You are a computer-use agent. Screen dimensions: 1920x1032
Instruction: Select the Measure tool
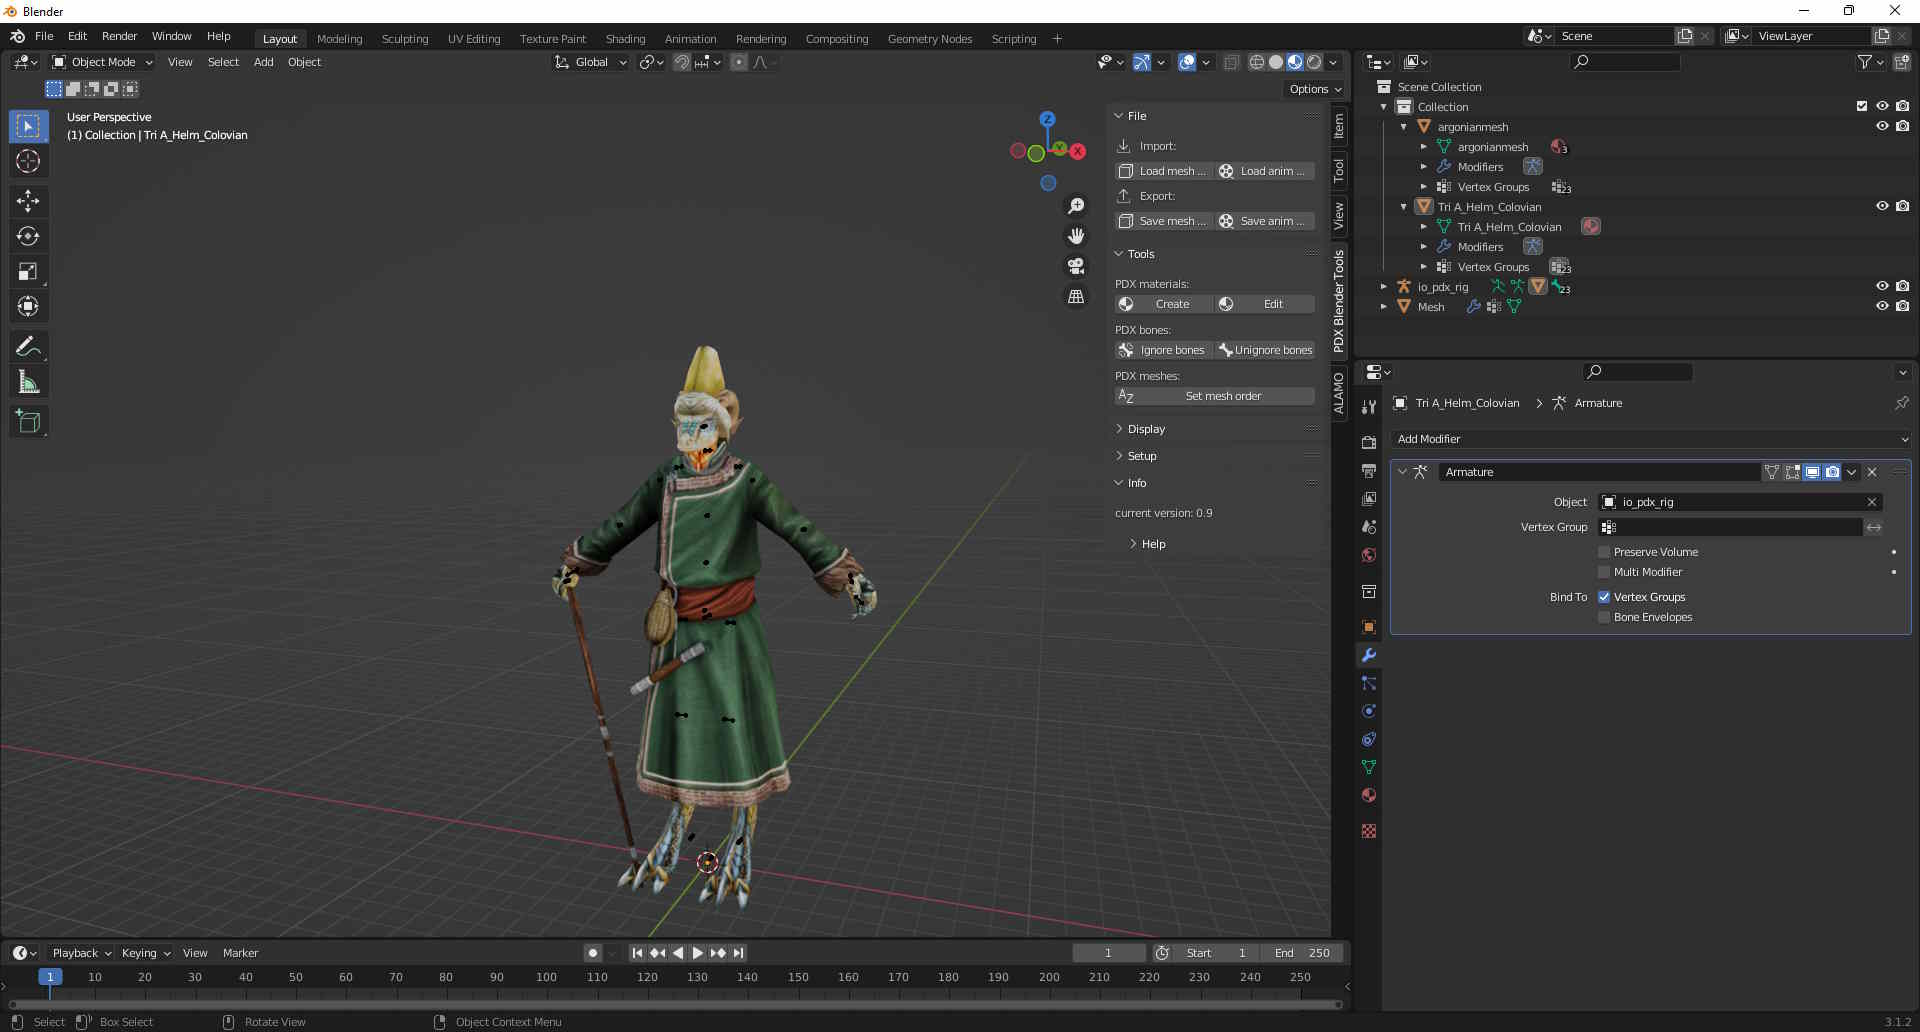tap(28, 382)
